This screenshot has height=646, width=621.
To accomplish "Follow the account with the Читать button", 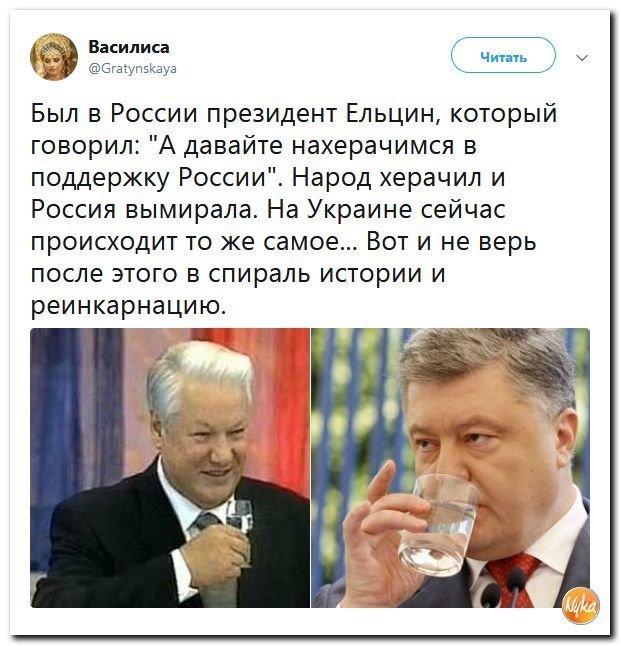I will (x=503, y=55).
